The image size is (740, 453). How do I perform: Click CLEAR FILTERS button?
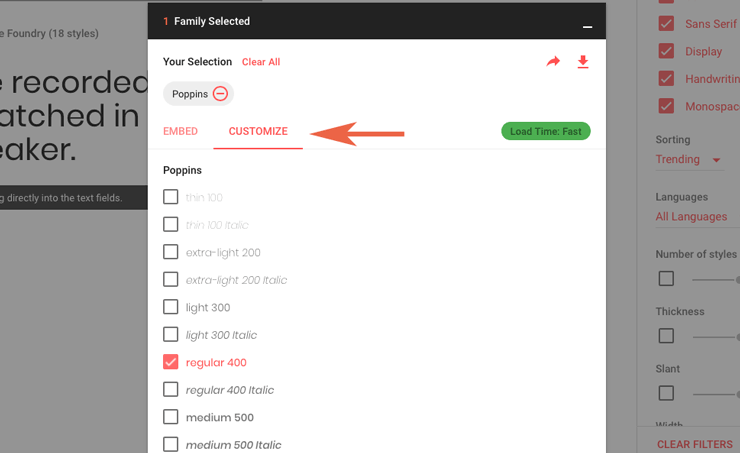(695, 445)
